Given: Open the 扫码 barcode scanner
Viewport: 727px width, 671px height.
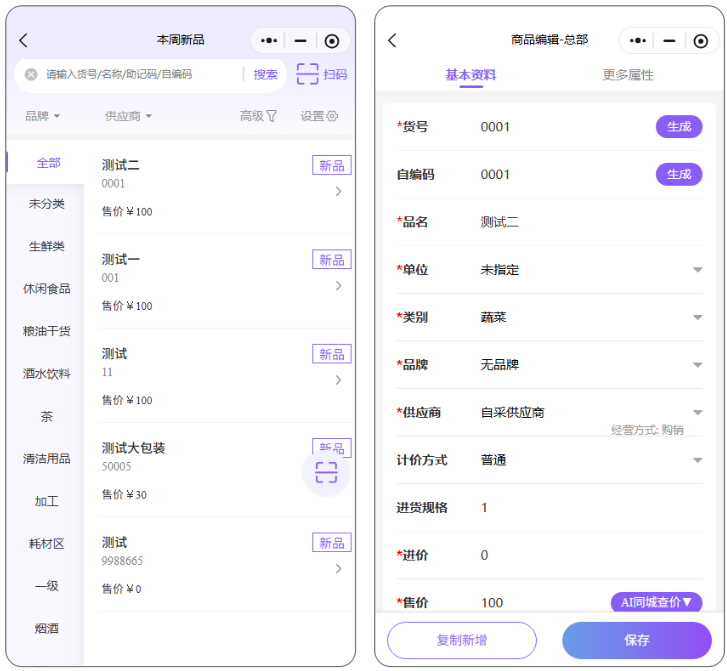Looking at the screenshot, I should pyautogui.click(x=321, y=74).
